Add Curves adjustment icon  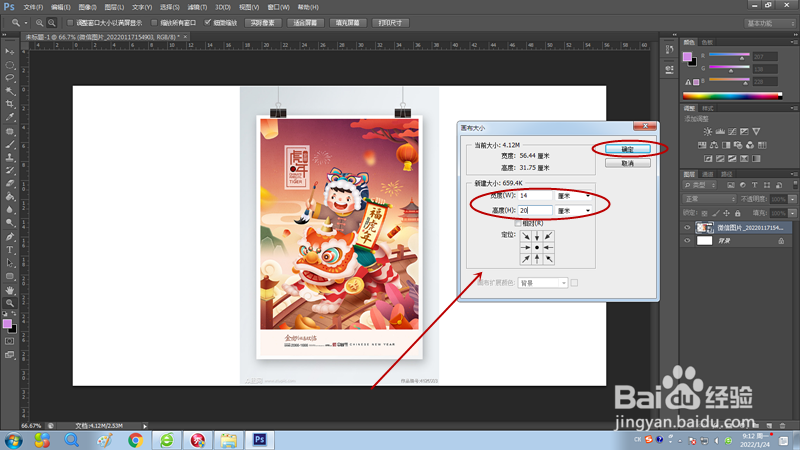(x=732, y=132)
